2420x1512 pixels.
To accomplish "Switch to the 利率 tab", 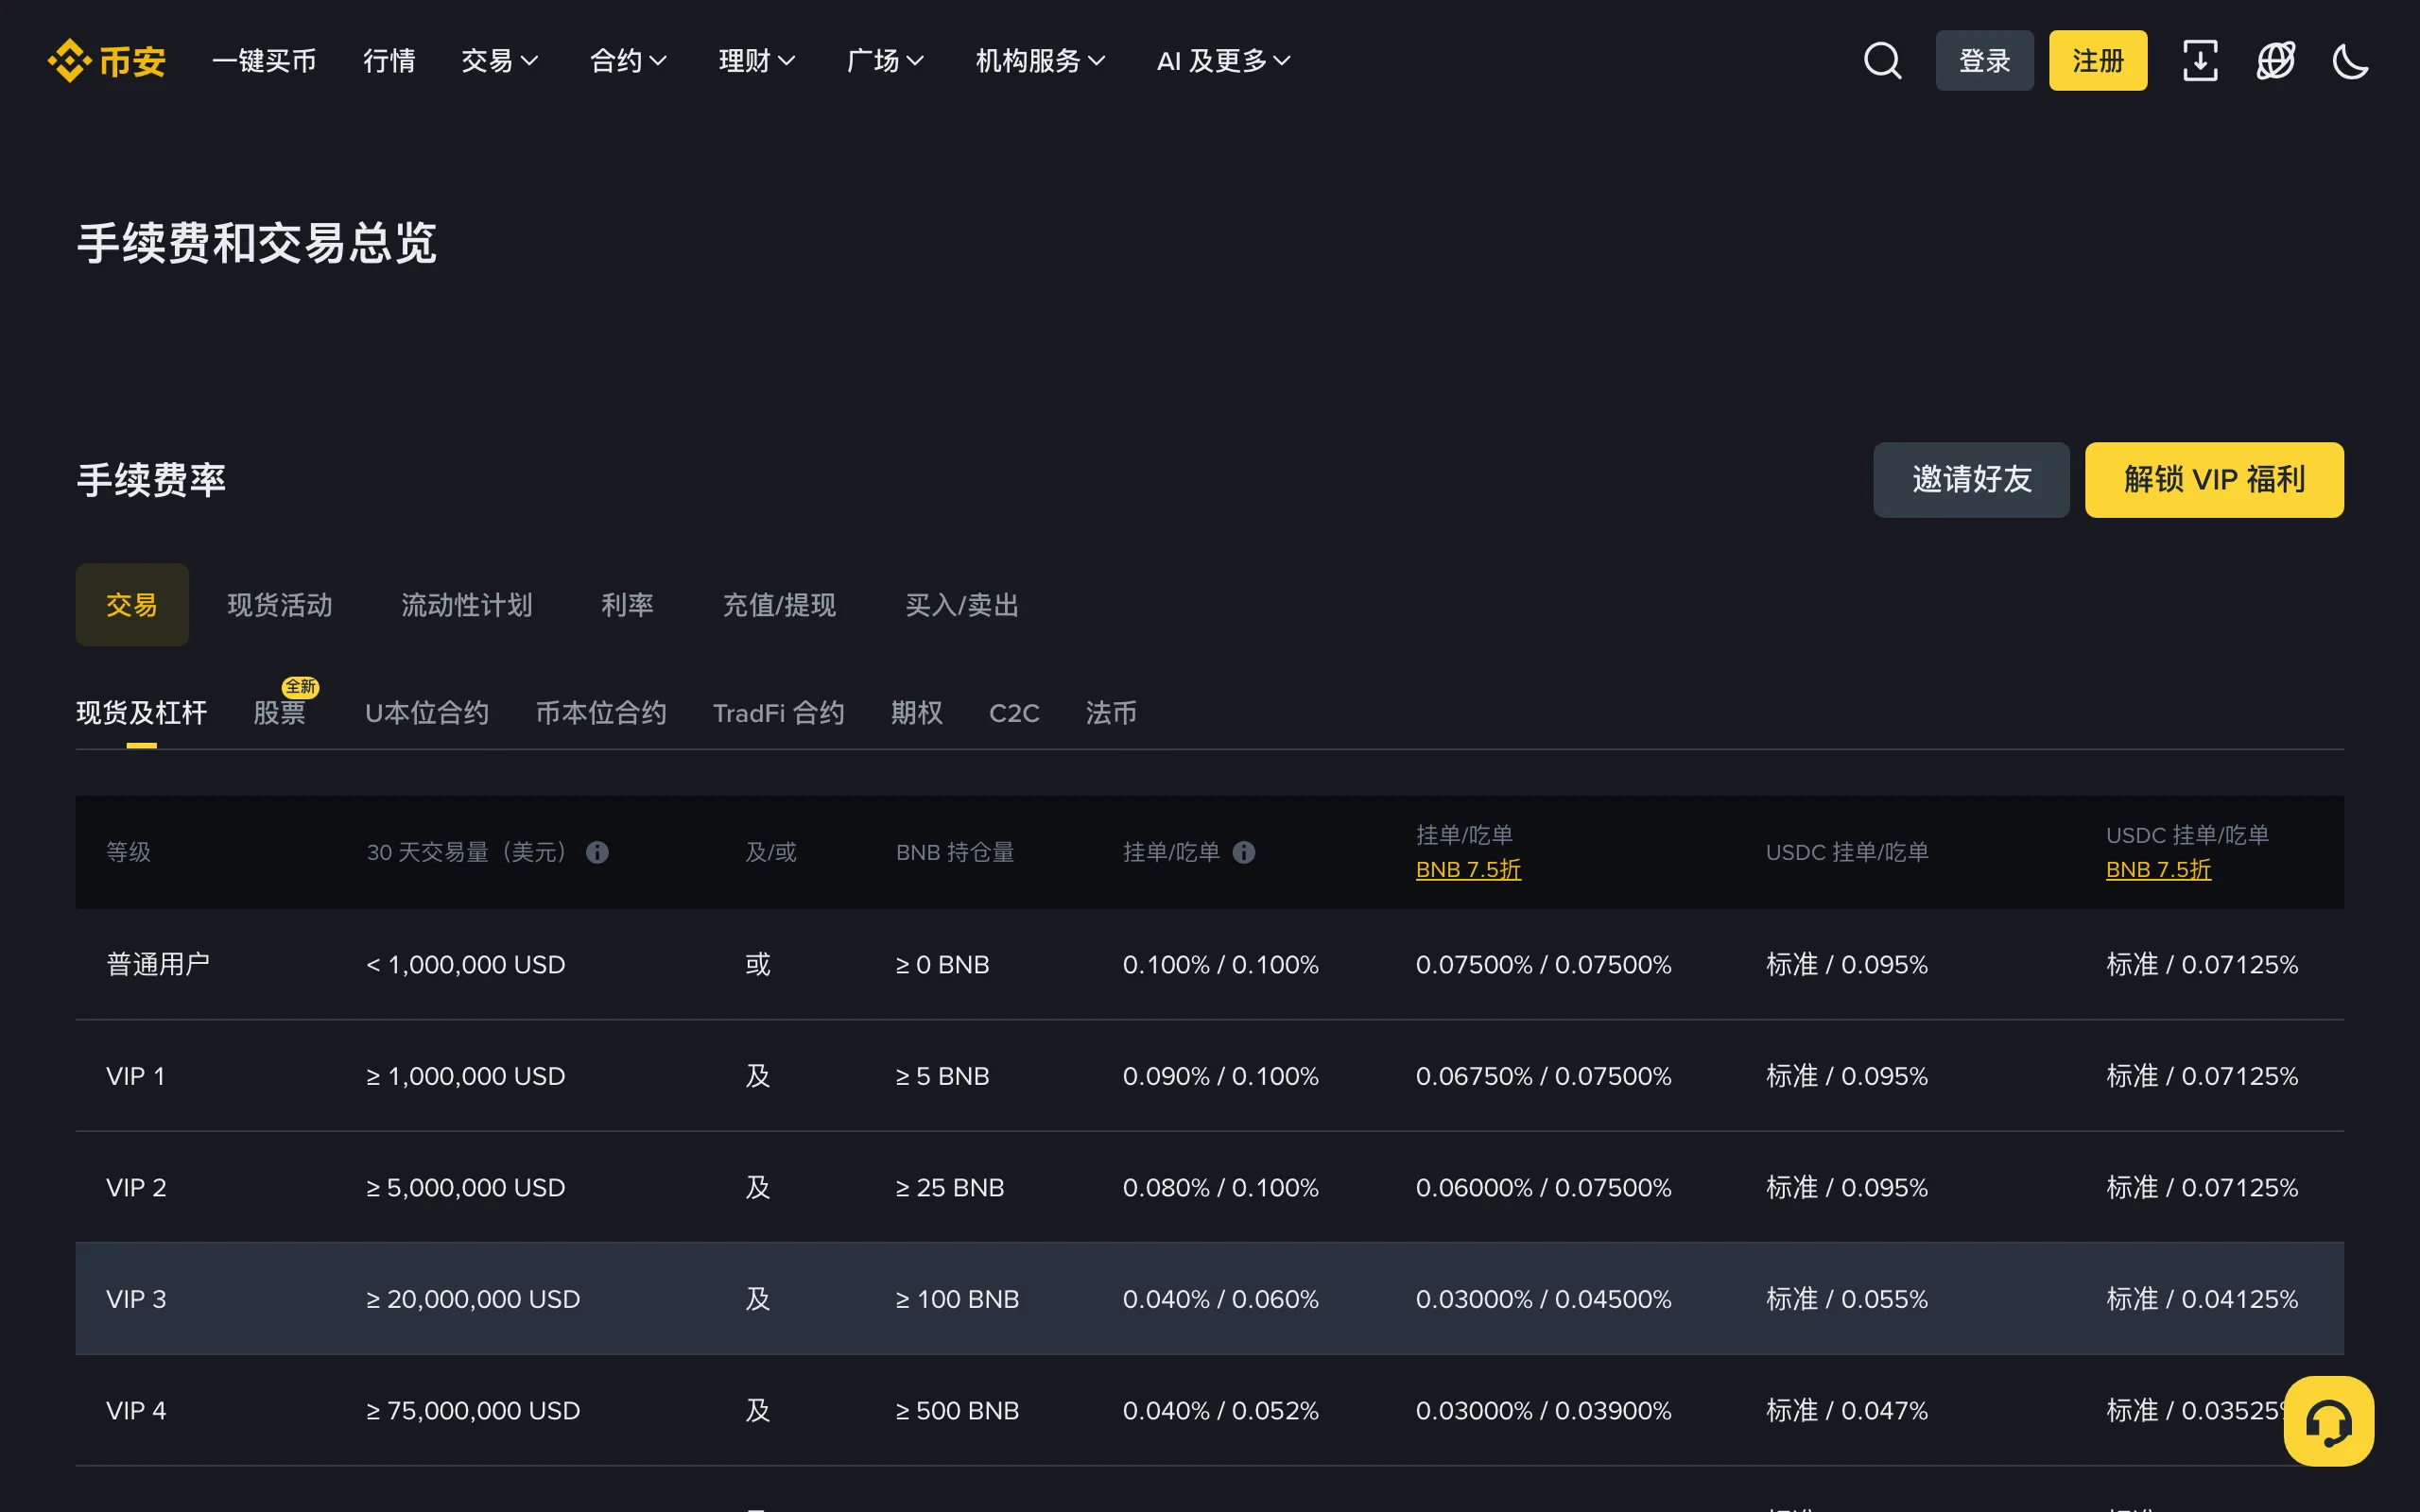I will [627, 605].
